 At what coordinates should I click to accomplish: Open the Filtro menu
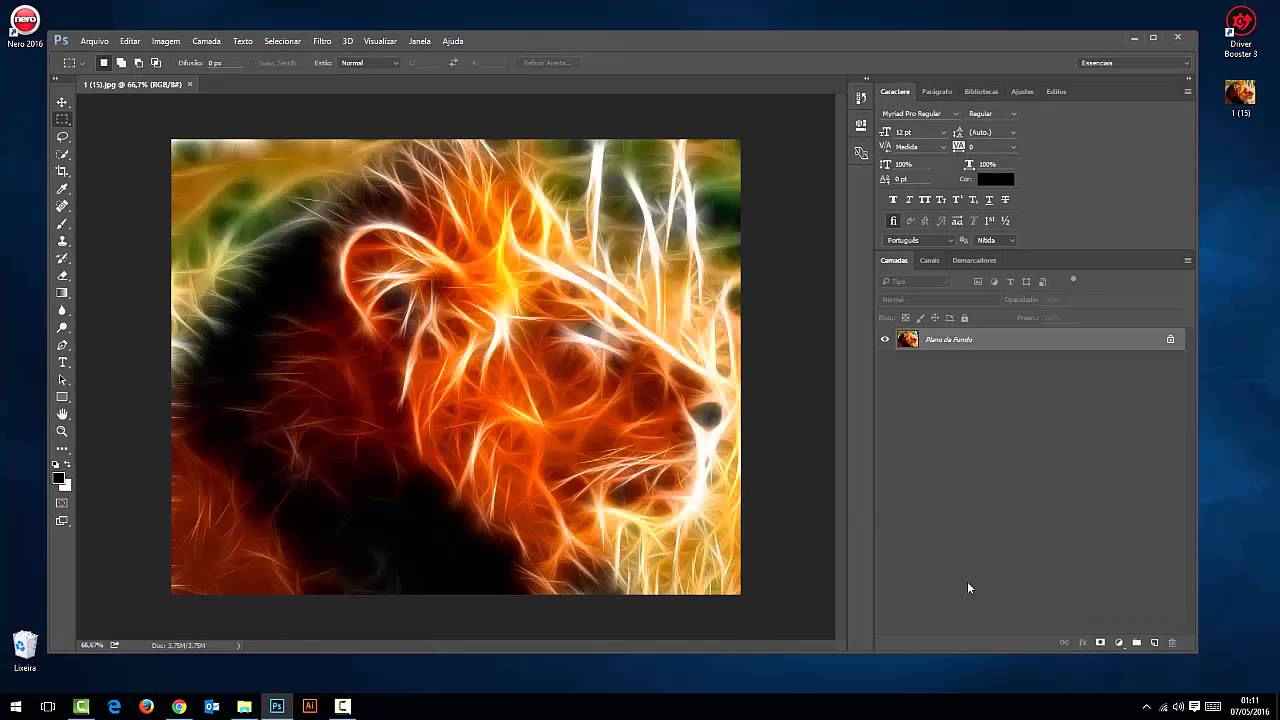tap(322, 41)
